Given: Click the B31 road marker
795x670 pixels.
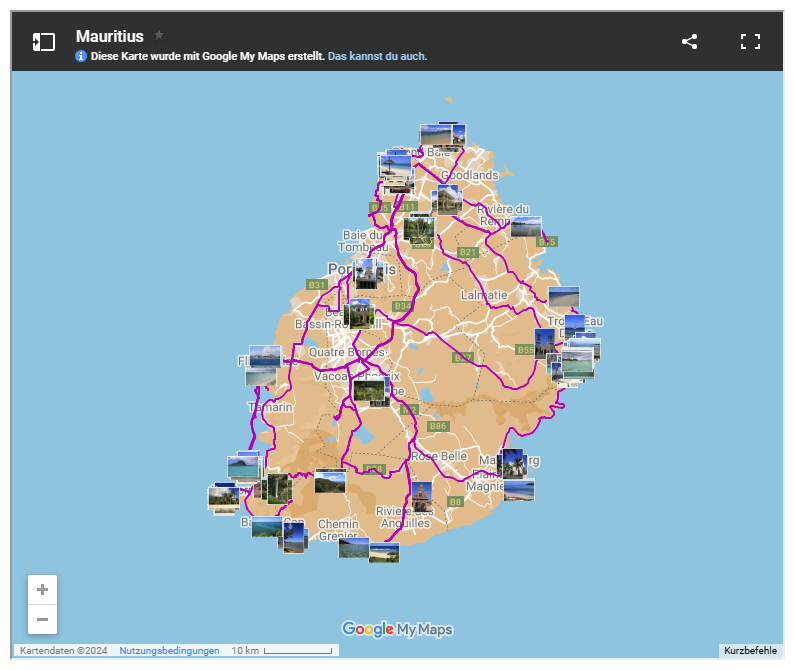Looking at the screenshot, I should (317, 285).
